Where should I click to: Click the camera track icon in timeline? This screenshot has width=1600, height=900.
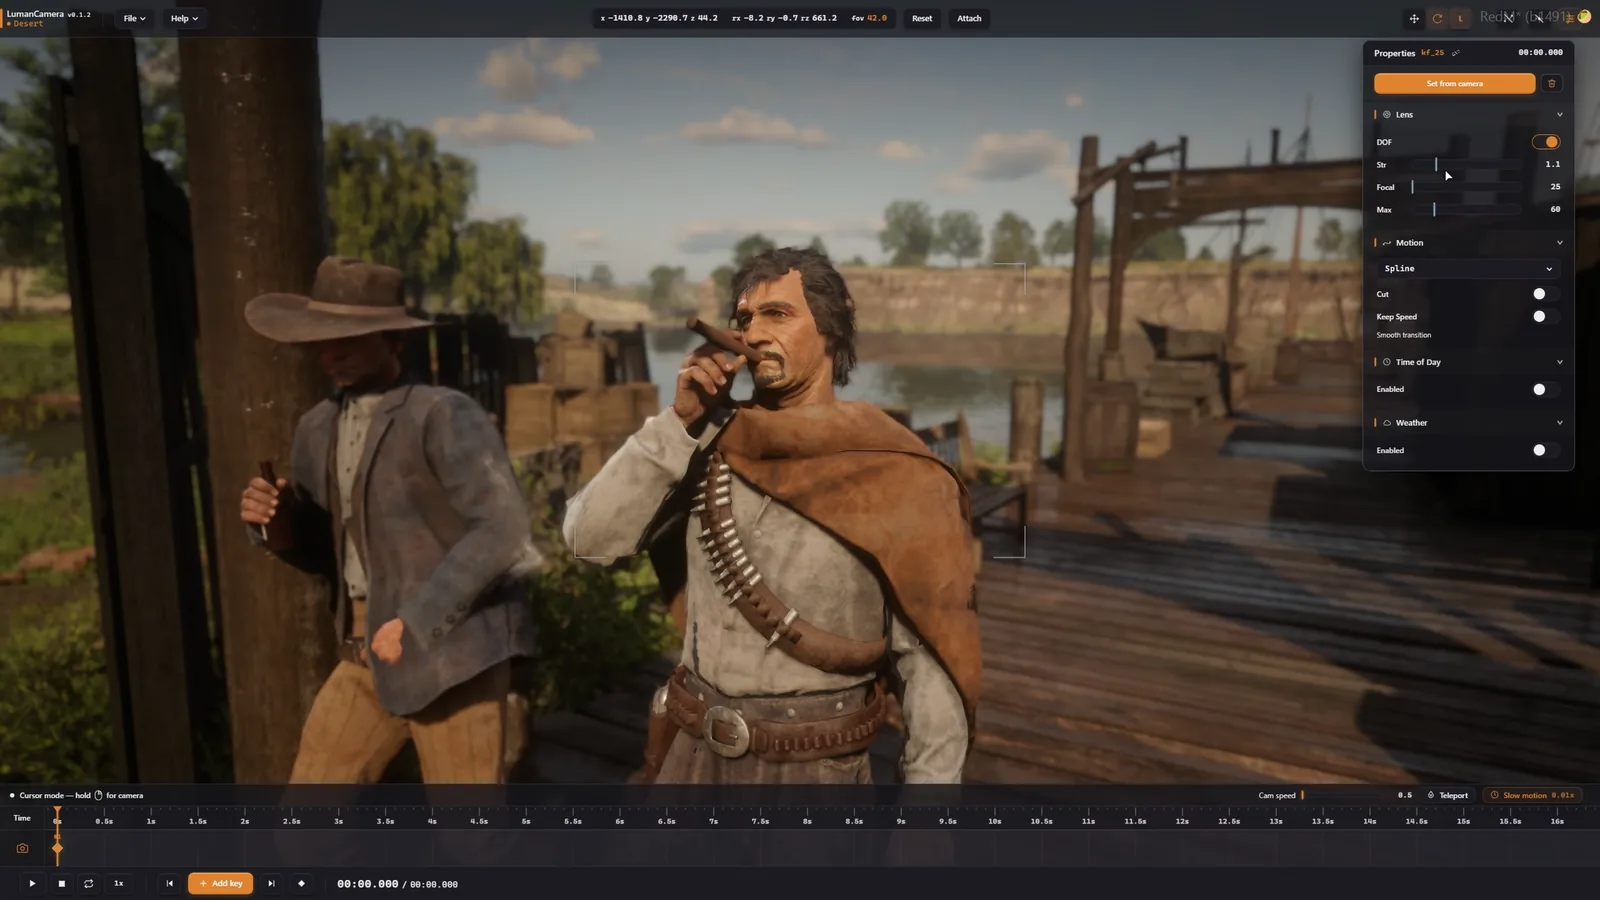22,848
